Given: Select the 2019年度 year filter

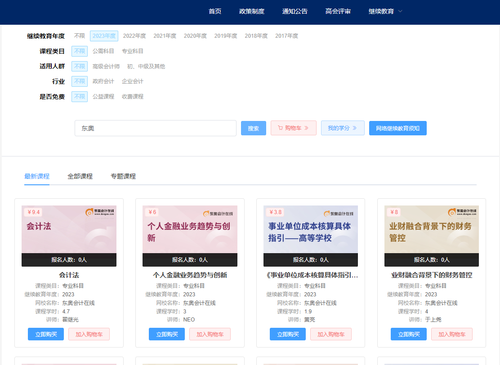Looking at the screenshot, I should [x=226, y=36].
